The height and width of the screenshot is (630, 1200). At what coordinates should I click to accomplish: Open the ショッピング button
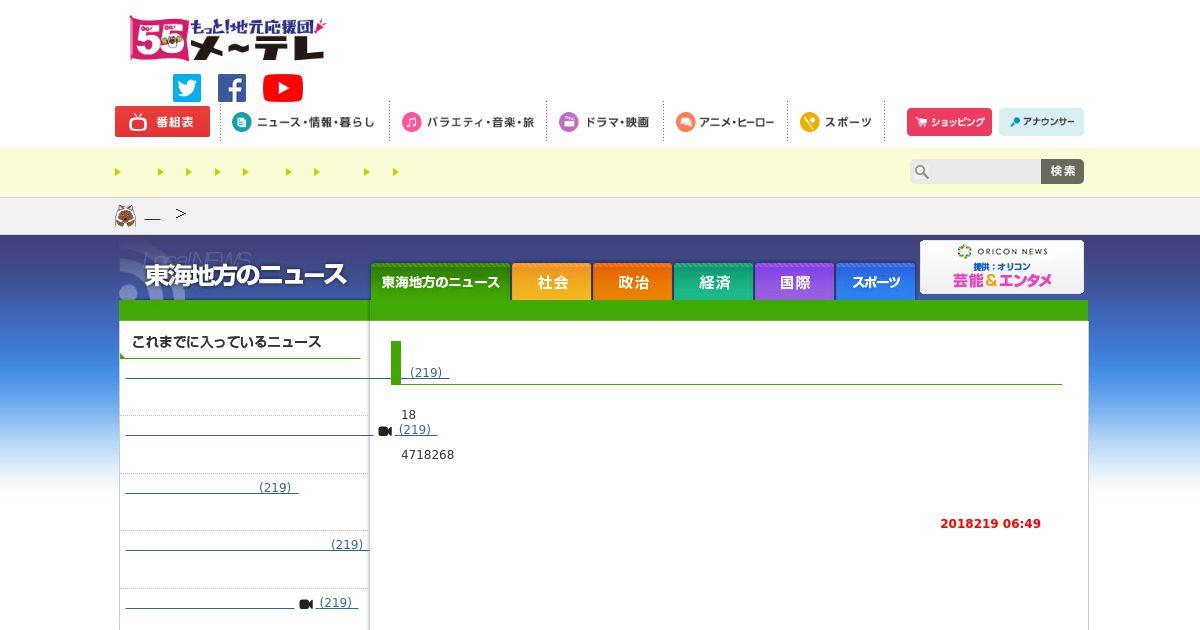pyautogui.click(x=949, y=122)
